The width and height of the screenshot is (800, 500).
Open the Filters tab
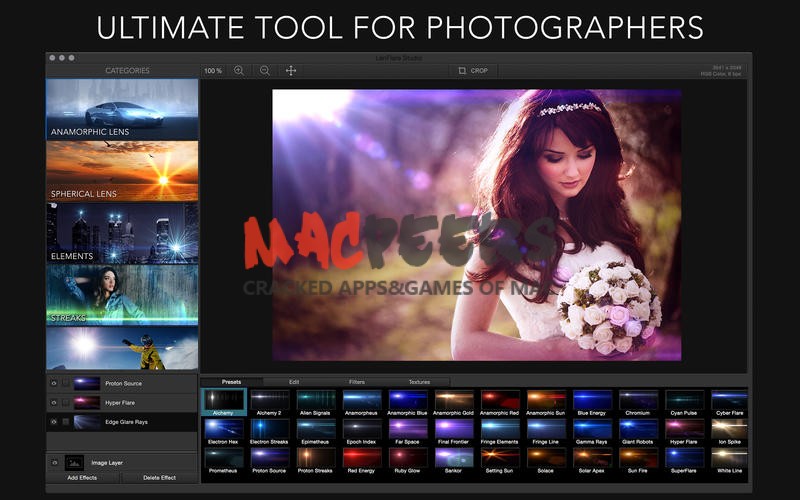(357, 382)
